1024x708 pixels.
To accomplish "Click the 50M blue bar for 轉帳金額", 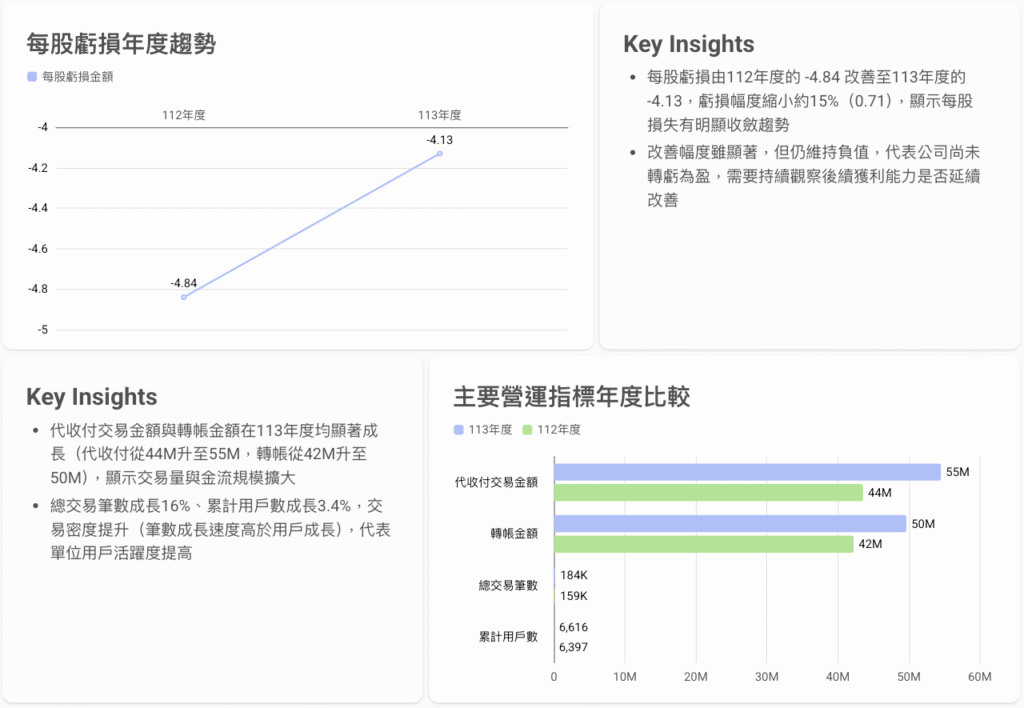I will click(x=729, y=524).
